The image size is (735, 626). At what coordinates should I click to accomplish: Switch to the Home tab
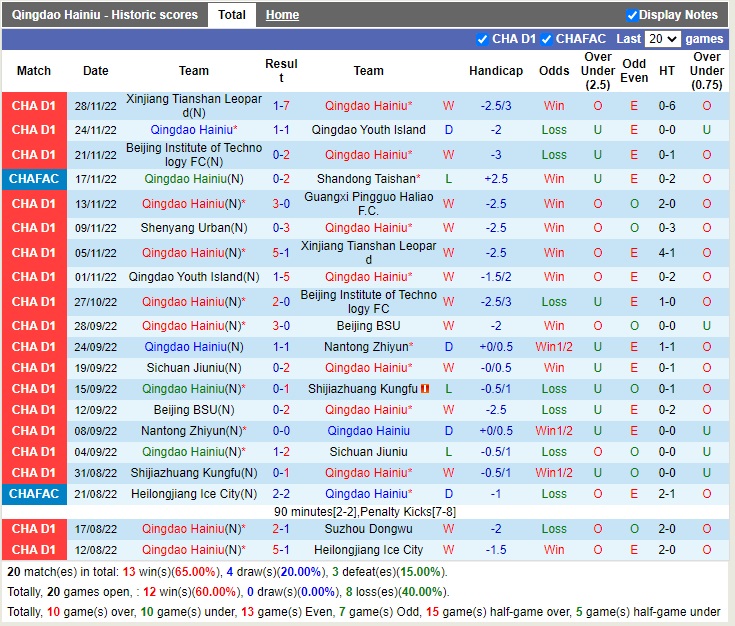coord(282,15)
